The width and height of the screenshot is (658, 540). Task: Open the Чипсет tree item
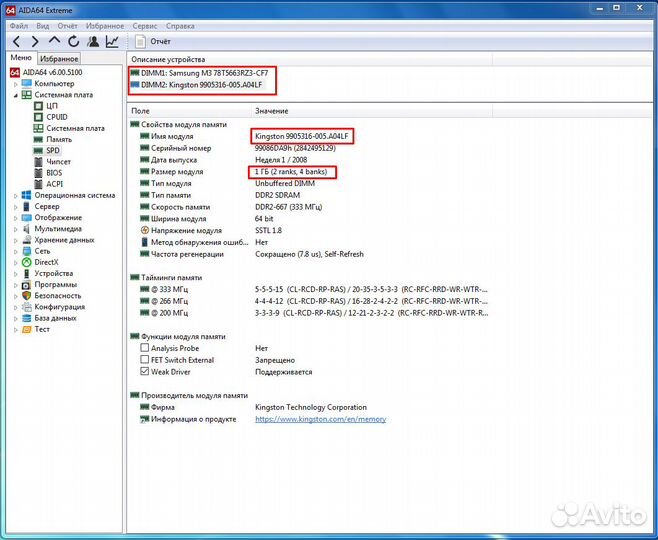click(x=52, y=162)
